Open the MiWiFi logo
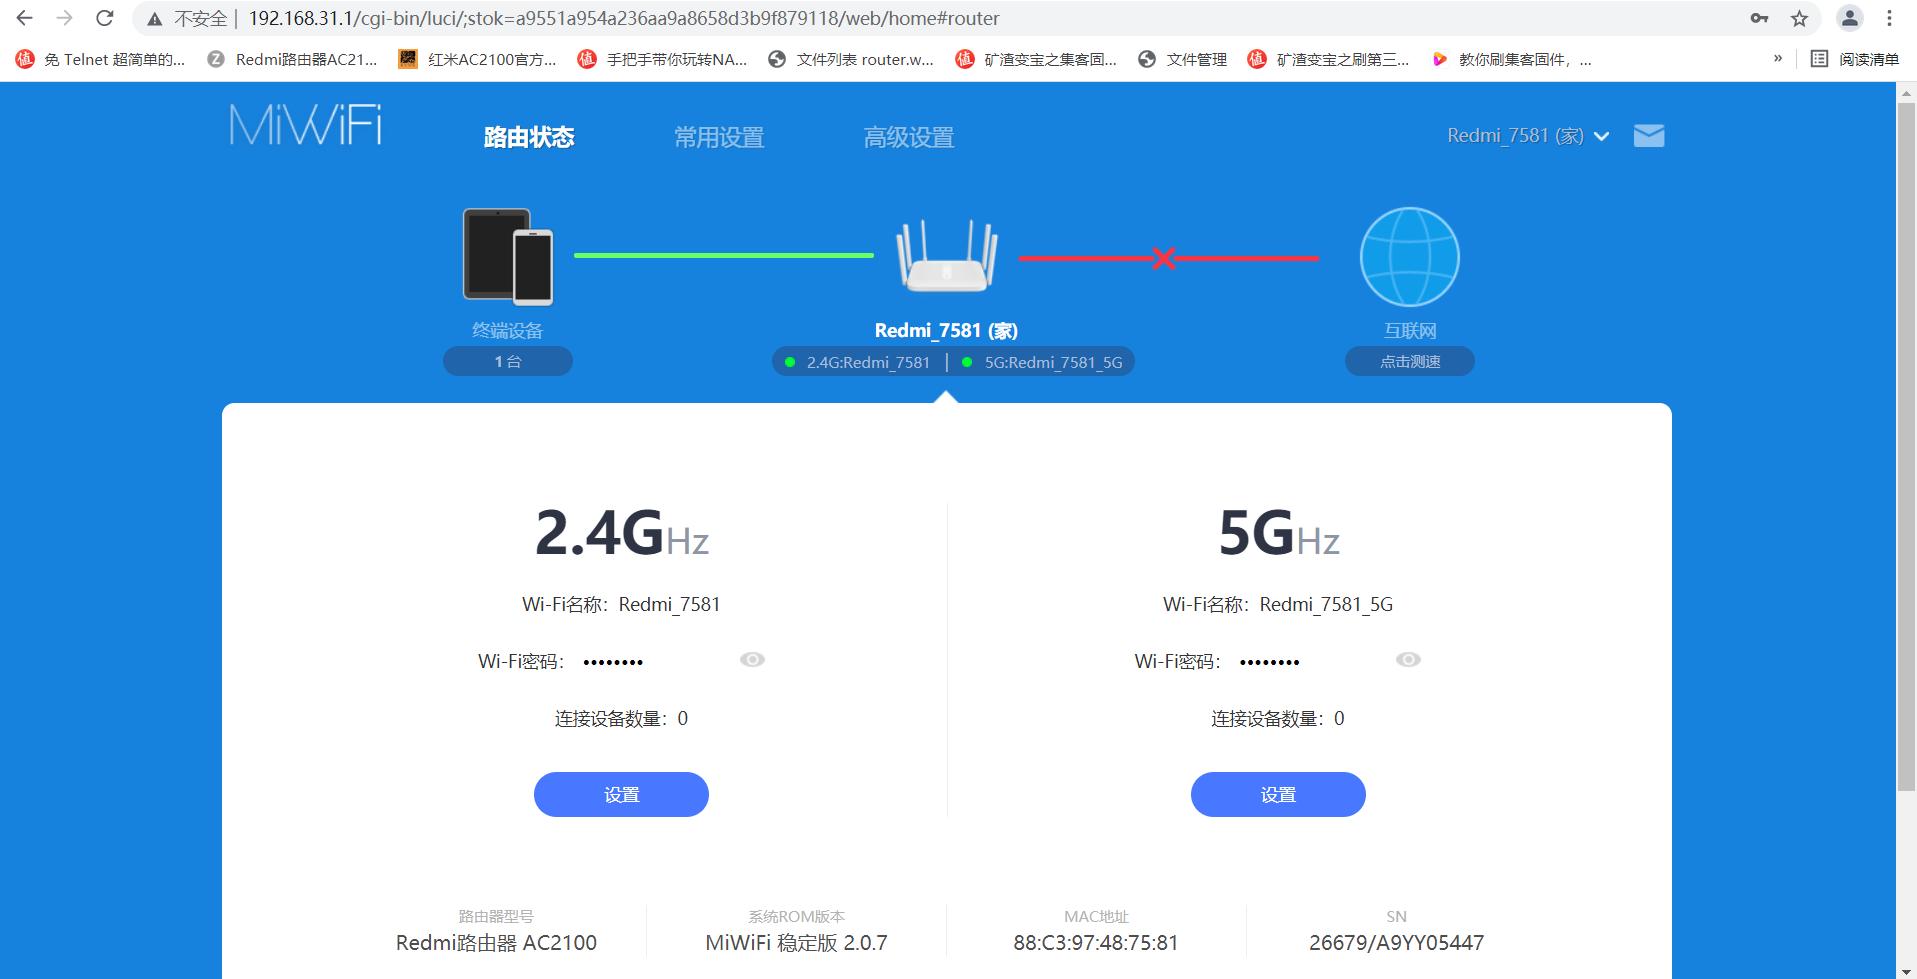Screen dimensions: 1917x979 click(303, 126)
